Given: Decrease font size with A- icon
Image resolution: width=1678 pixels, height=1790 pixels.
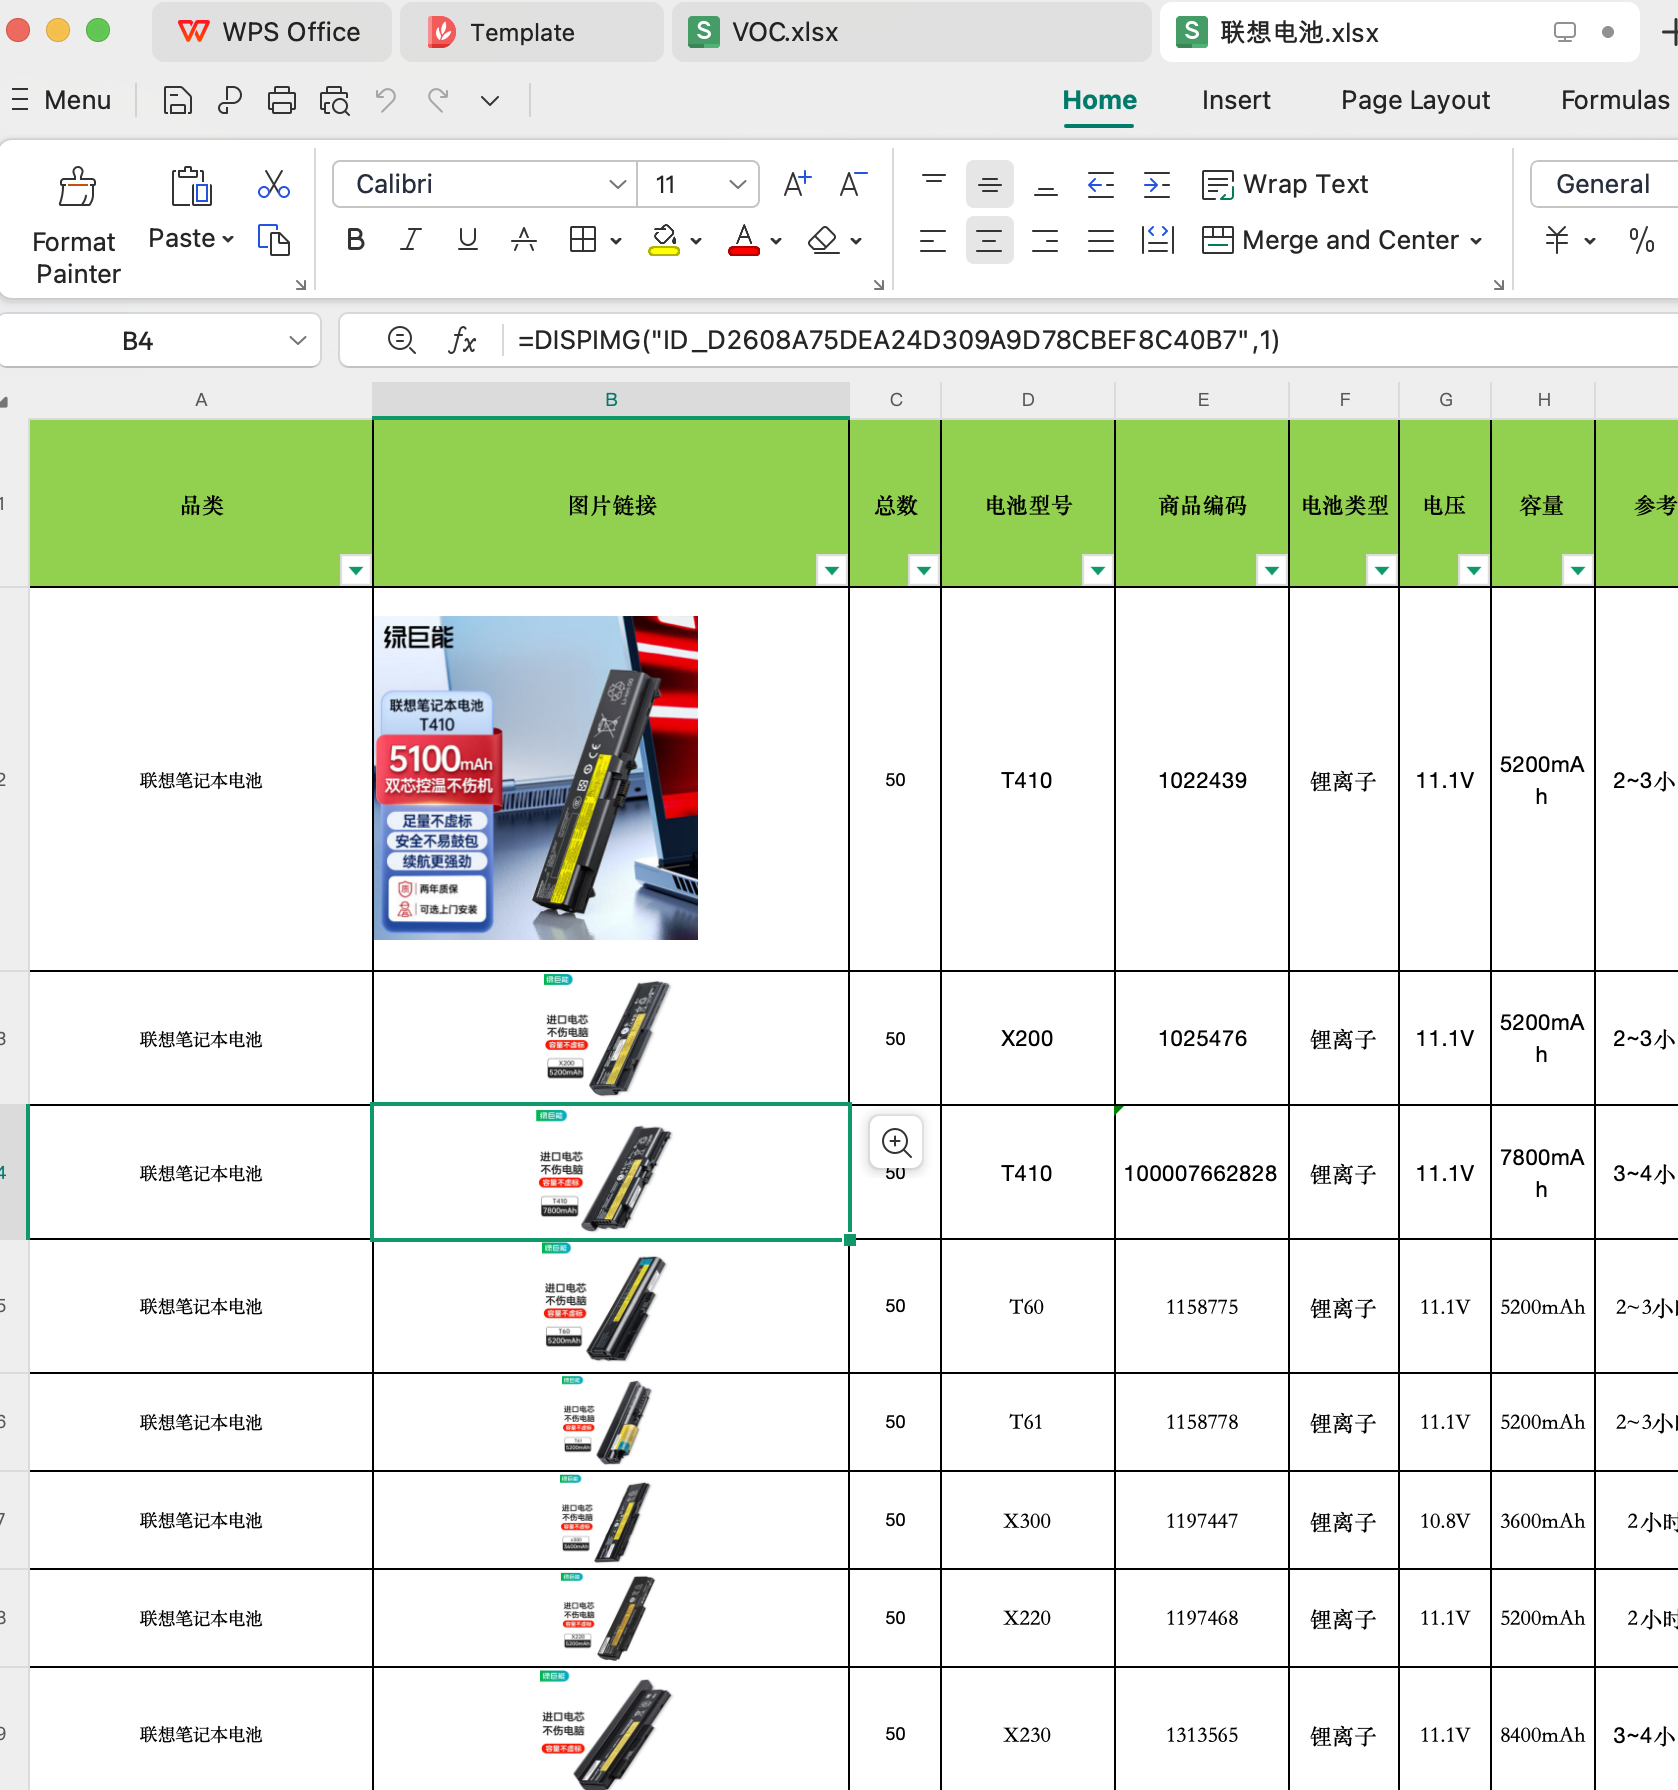Looking at the screenshot, I should click(853, 184).
